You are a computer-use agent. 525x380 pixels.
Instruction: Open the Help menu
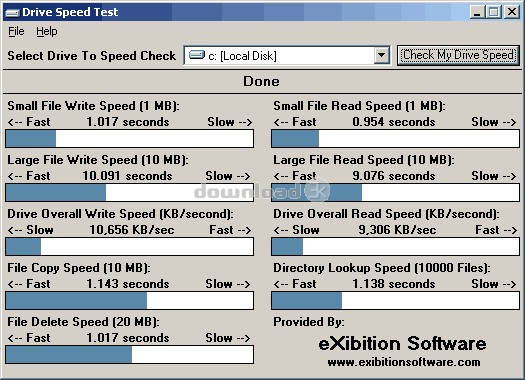pos(47,31)
